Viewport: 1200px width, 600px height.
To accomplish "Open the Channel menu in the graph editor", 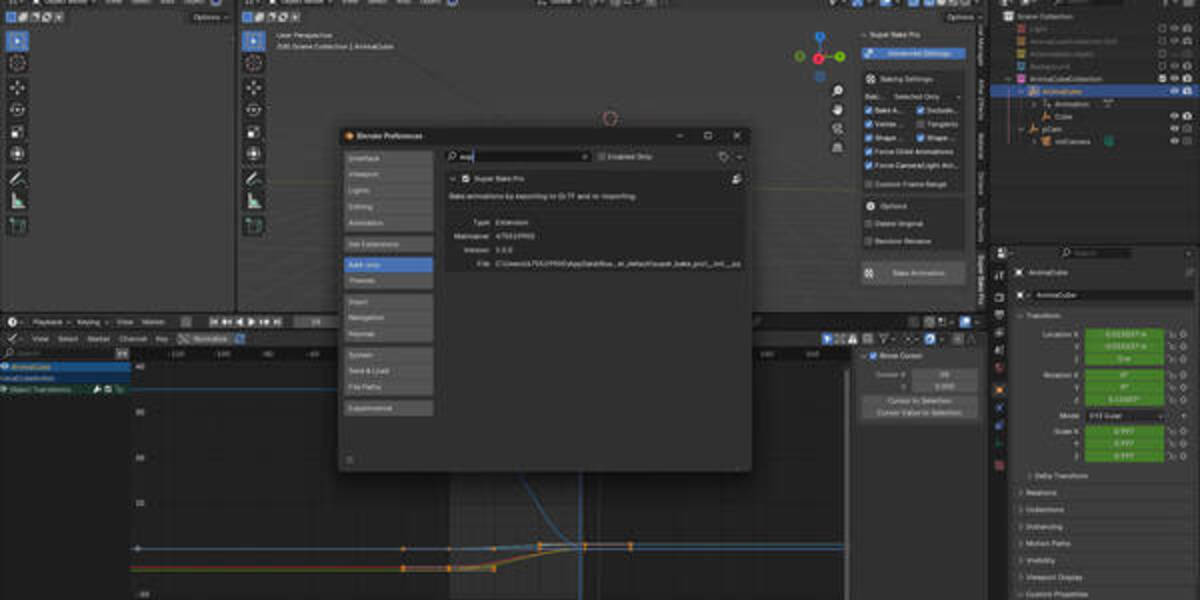I will [133, 339].
